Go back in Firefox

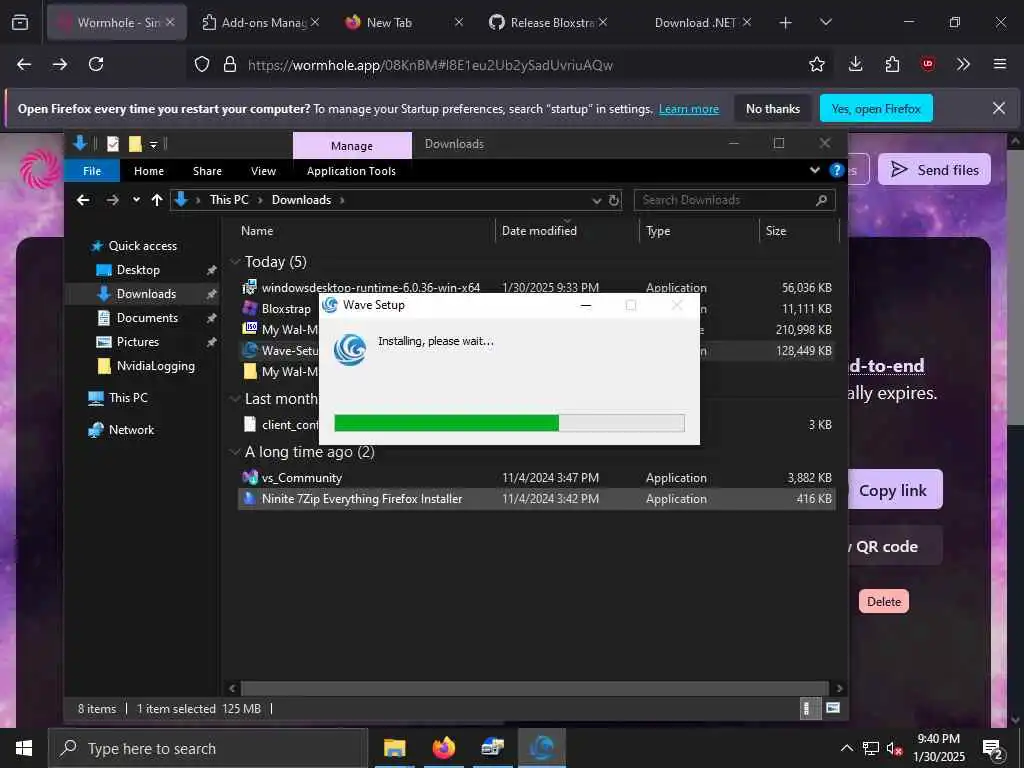[x=24, y=64]
